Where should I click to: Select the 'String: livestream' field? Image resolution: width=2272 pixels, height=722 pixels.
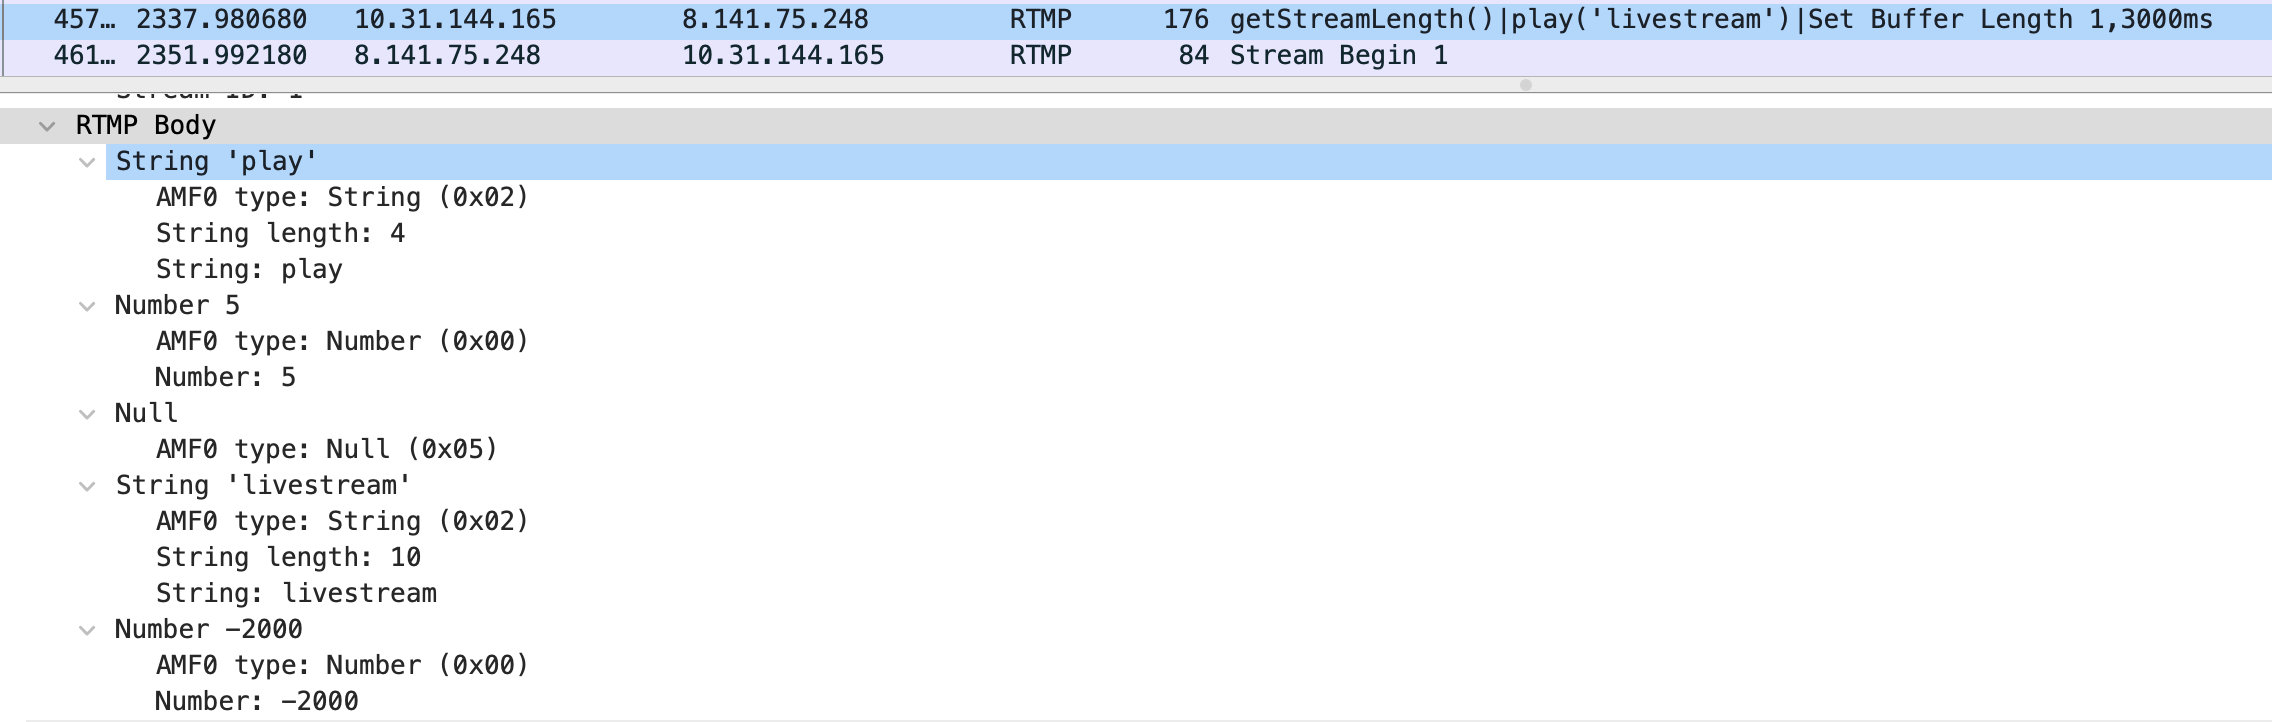pos(296,594)
